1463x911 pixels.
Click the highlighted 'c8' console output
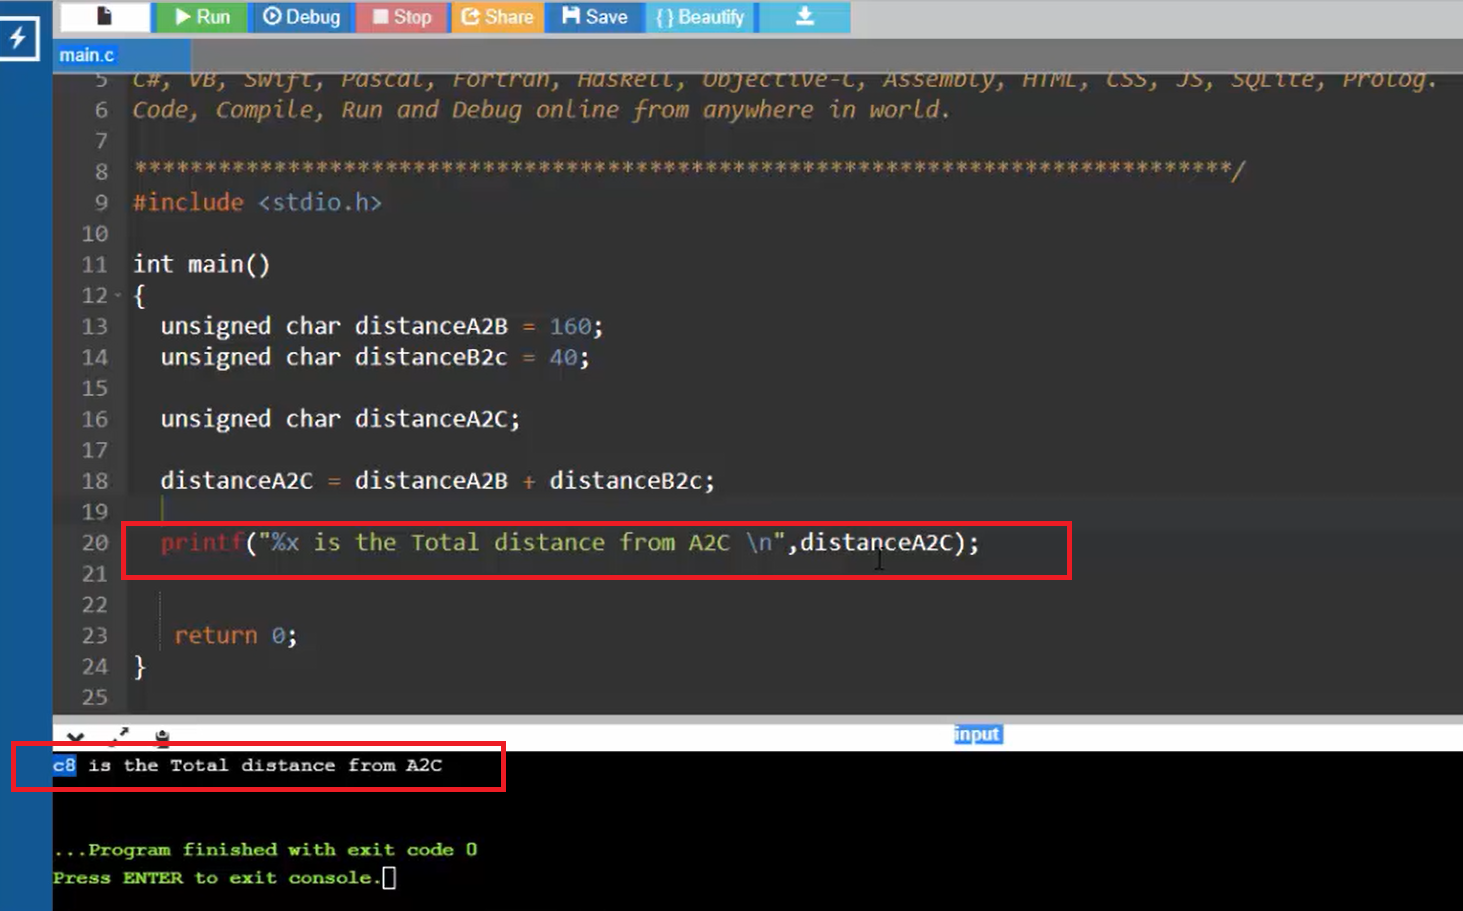pos(64,765)
